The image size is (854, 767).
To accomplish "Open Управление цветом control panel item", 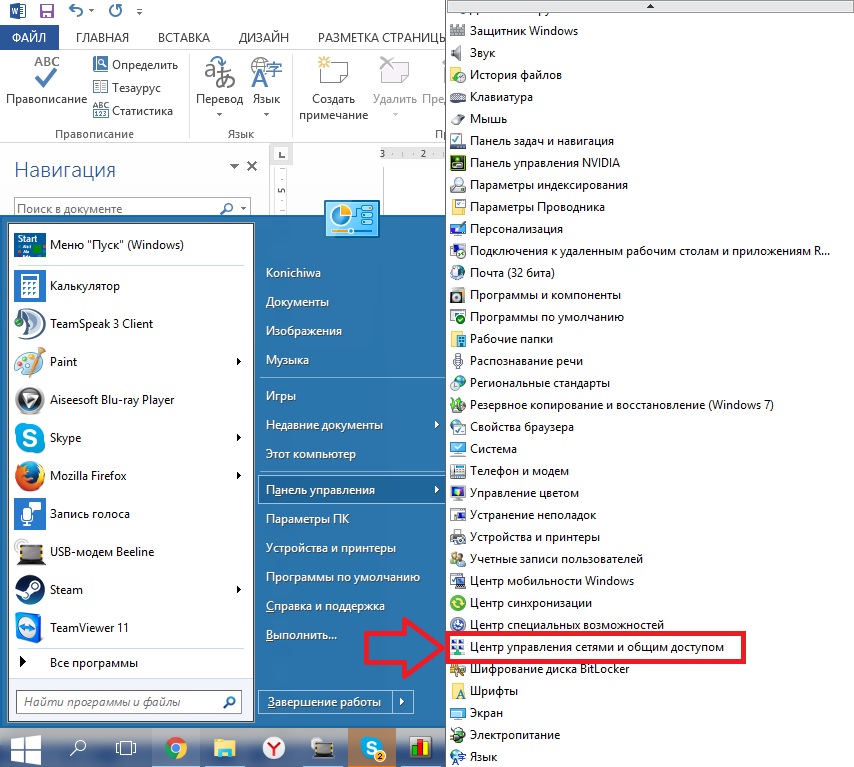I will (x=524, y=493).
